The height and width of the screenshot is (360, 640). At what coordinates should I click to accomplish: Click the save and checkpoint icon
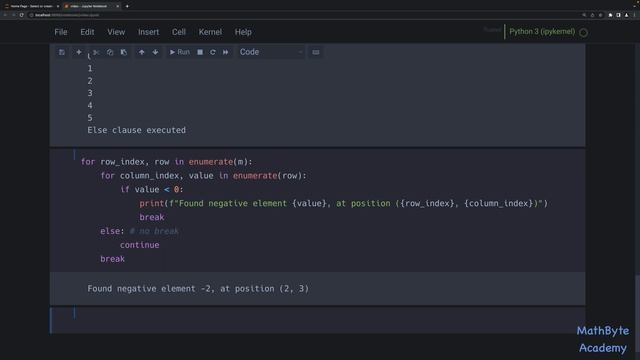tap(62, 52)
